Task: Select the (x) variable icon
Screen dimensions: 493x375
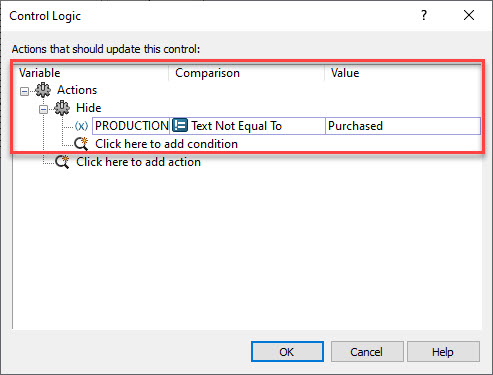Action: [81, 126]
